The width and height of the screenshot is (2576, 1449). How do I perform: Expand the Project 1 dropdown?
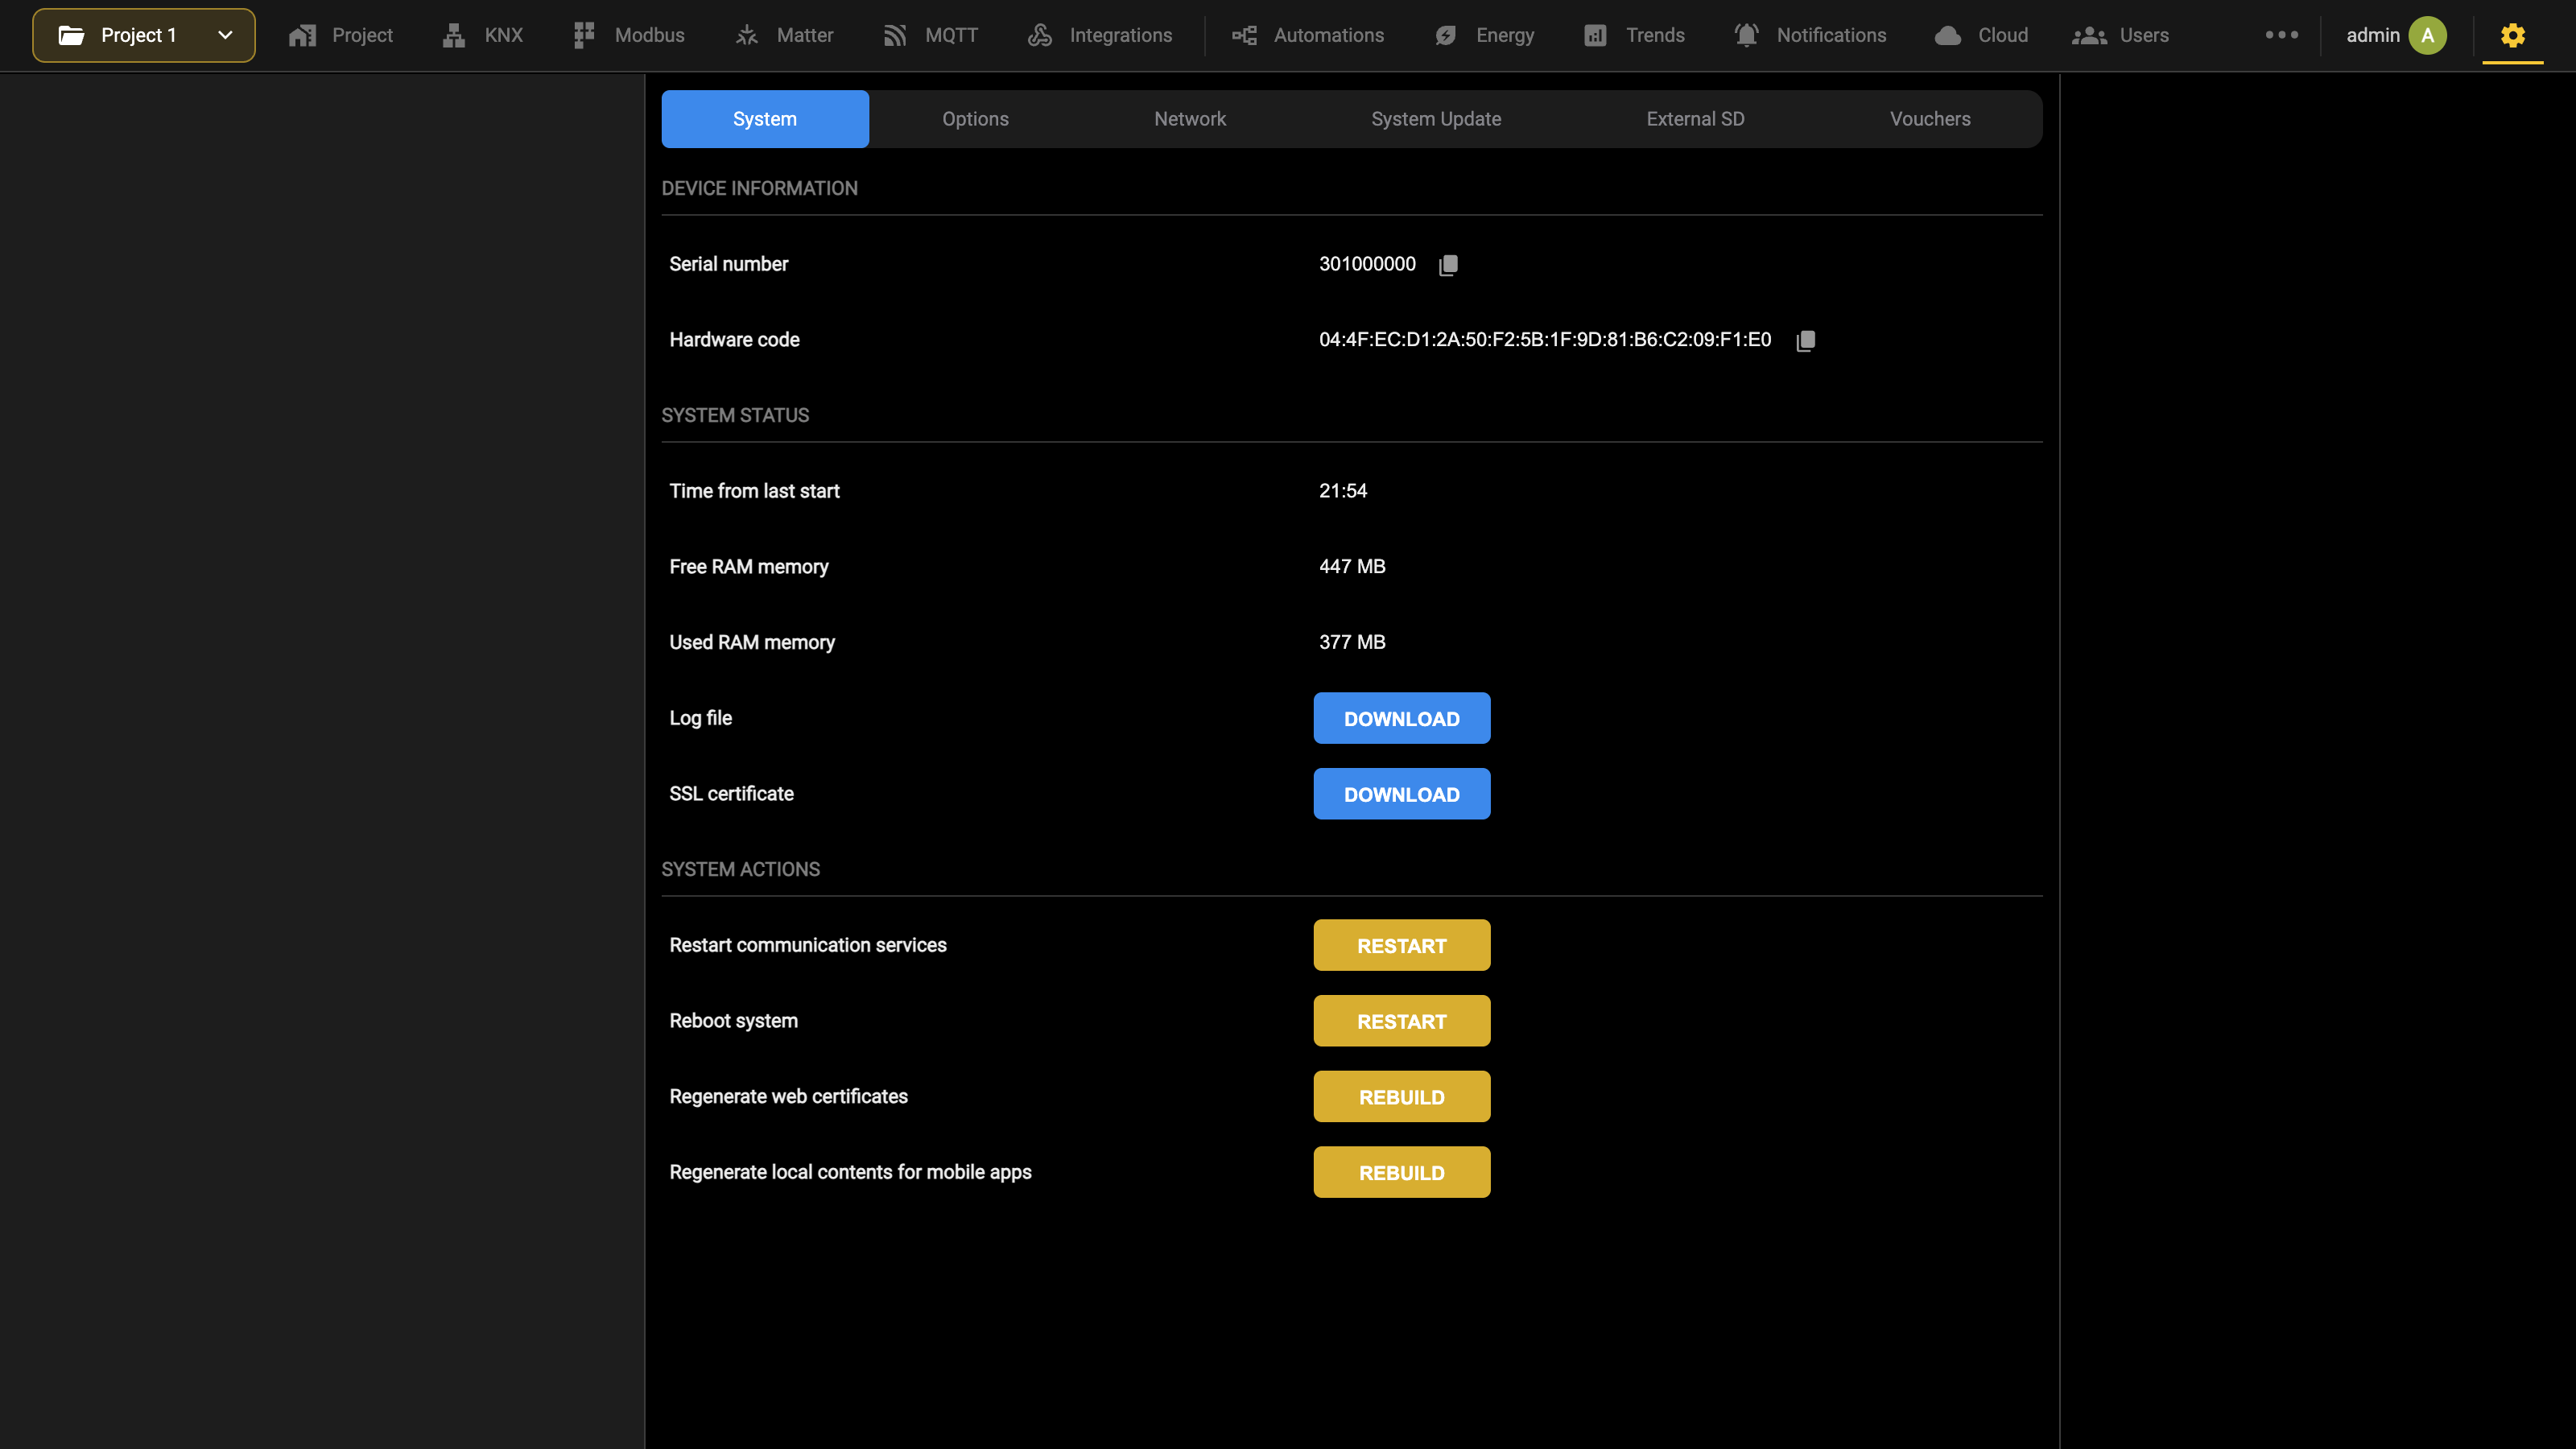click(x=144, y=35)
